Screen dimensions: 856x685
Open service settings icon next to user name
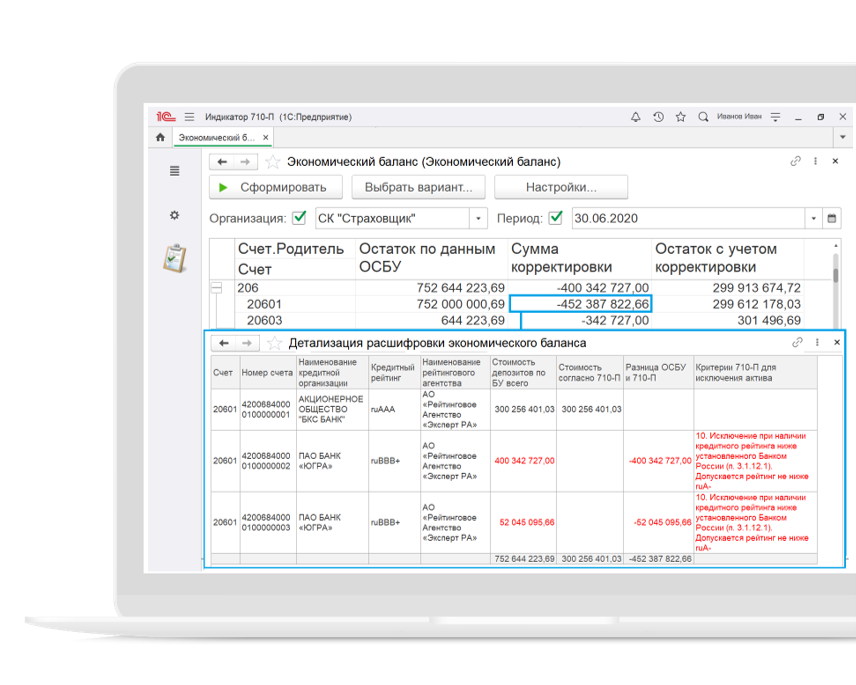click(x=775, y=117)
